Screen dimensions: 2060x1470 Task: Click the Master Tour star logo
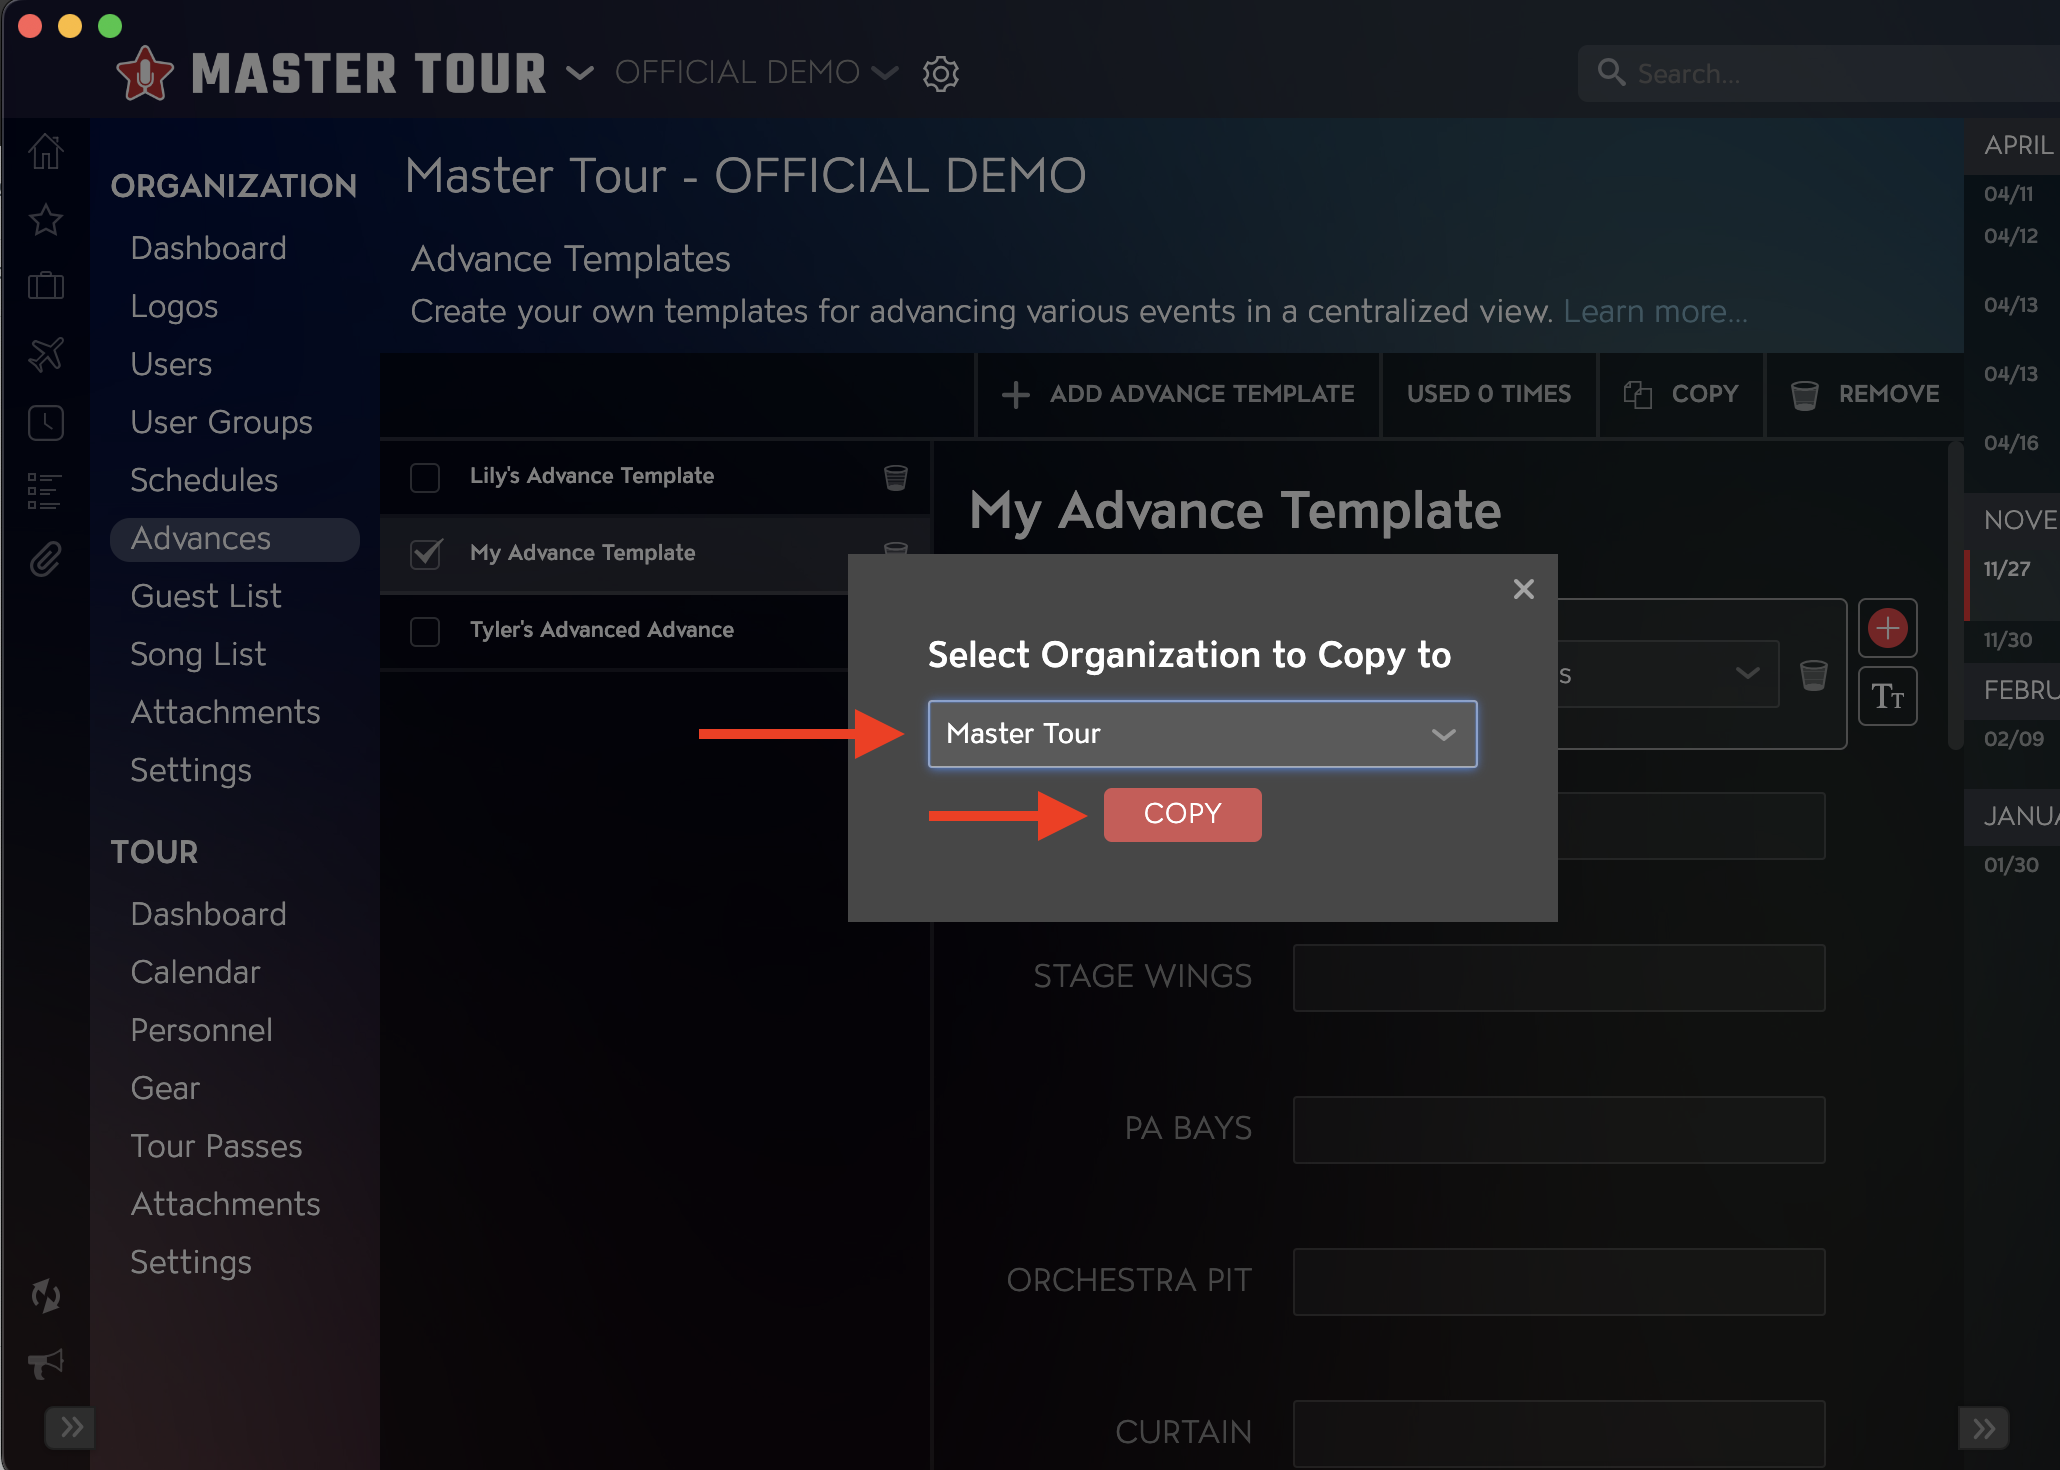[x=145, y=74]
